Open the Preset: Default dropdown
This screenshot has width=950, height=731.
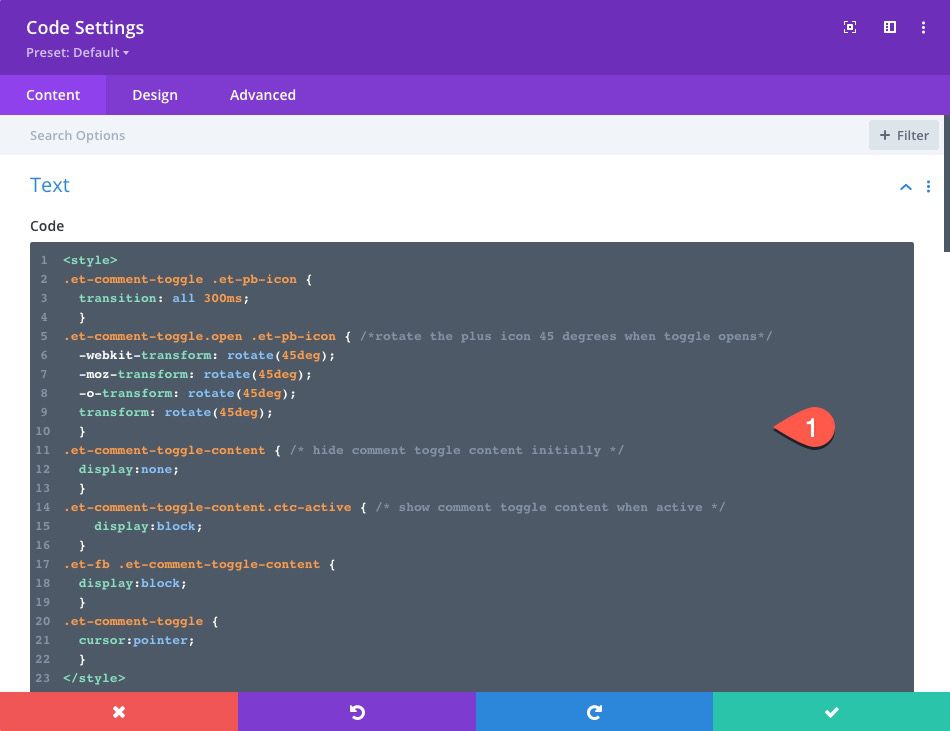(78, 52)
